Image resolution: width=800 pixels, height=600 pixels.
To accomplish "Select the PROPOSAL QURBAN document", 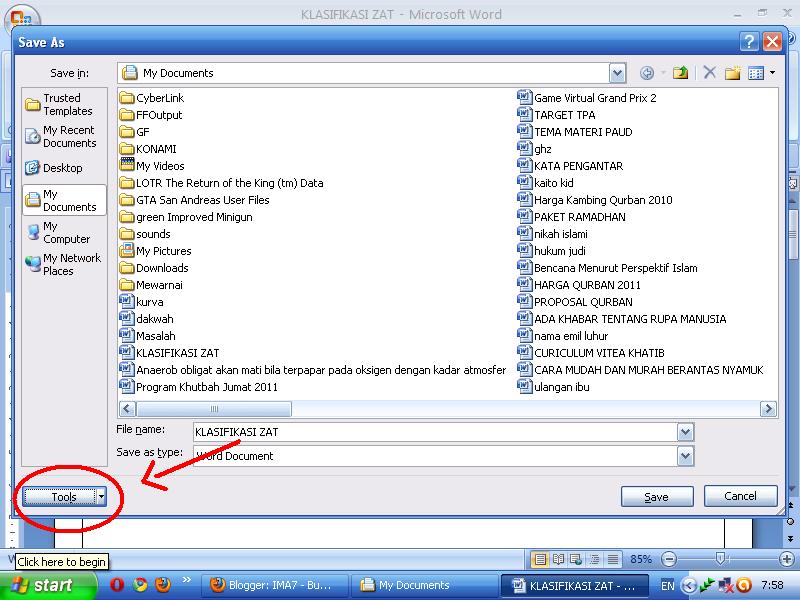I will tap(575, 302).
